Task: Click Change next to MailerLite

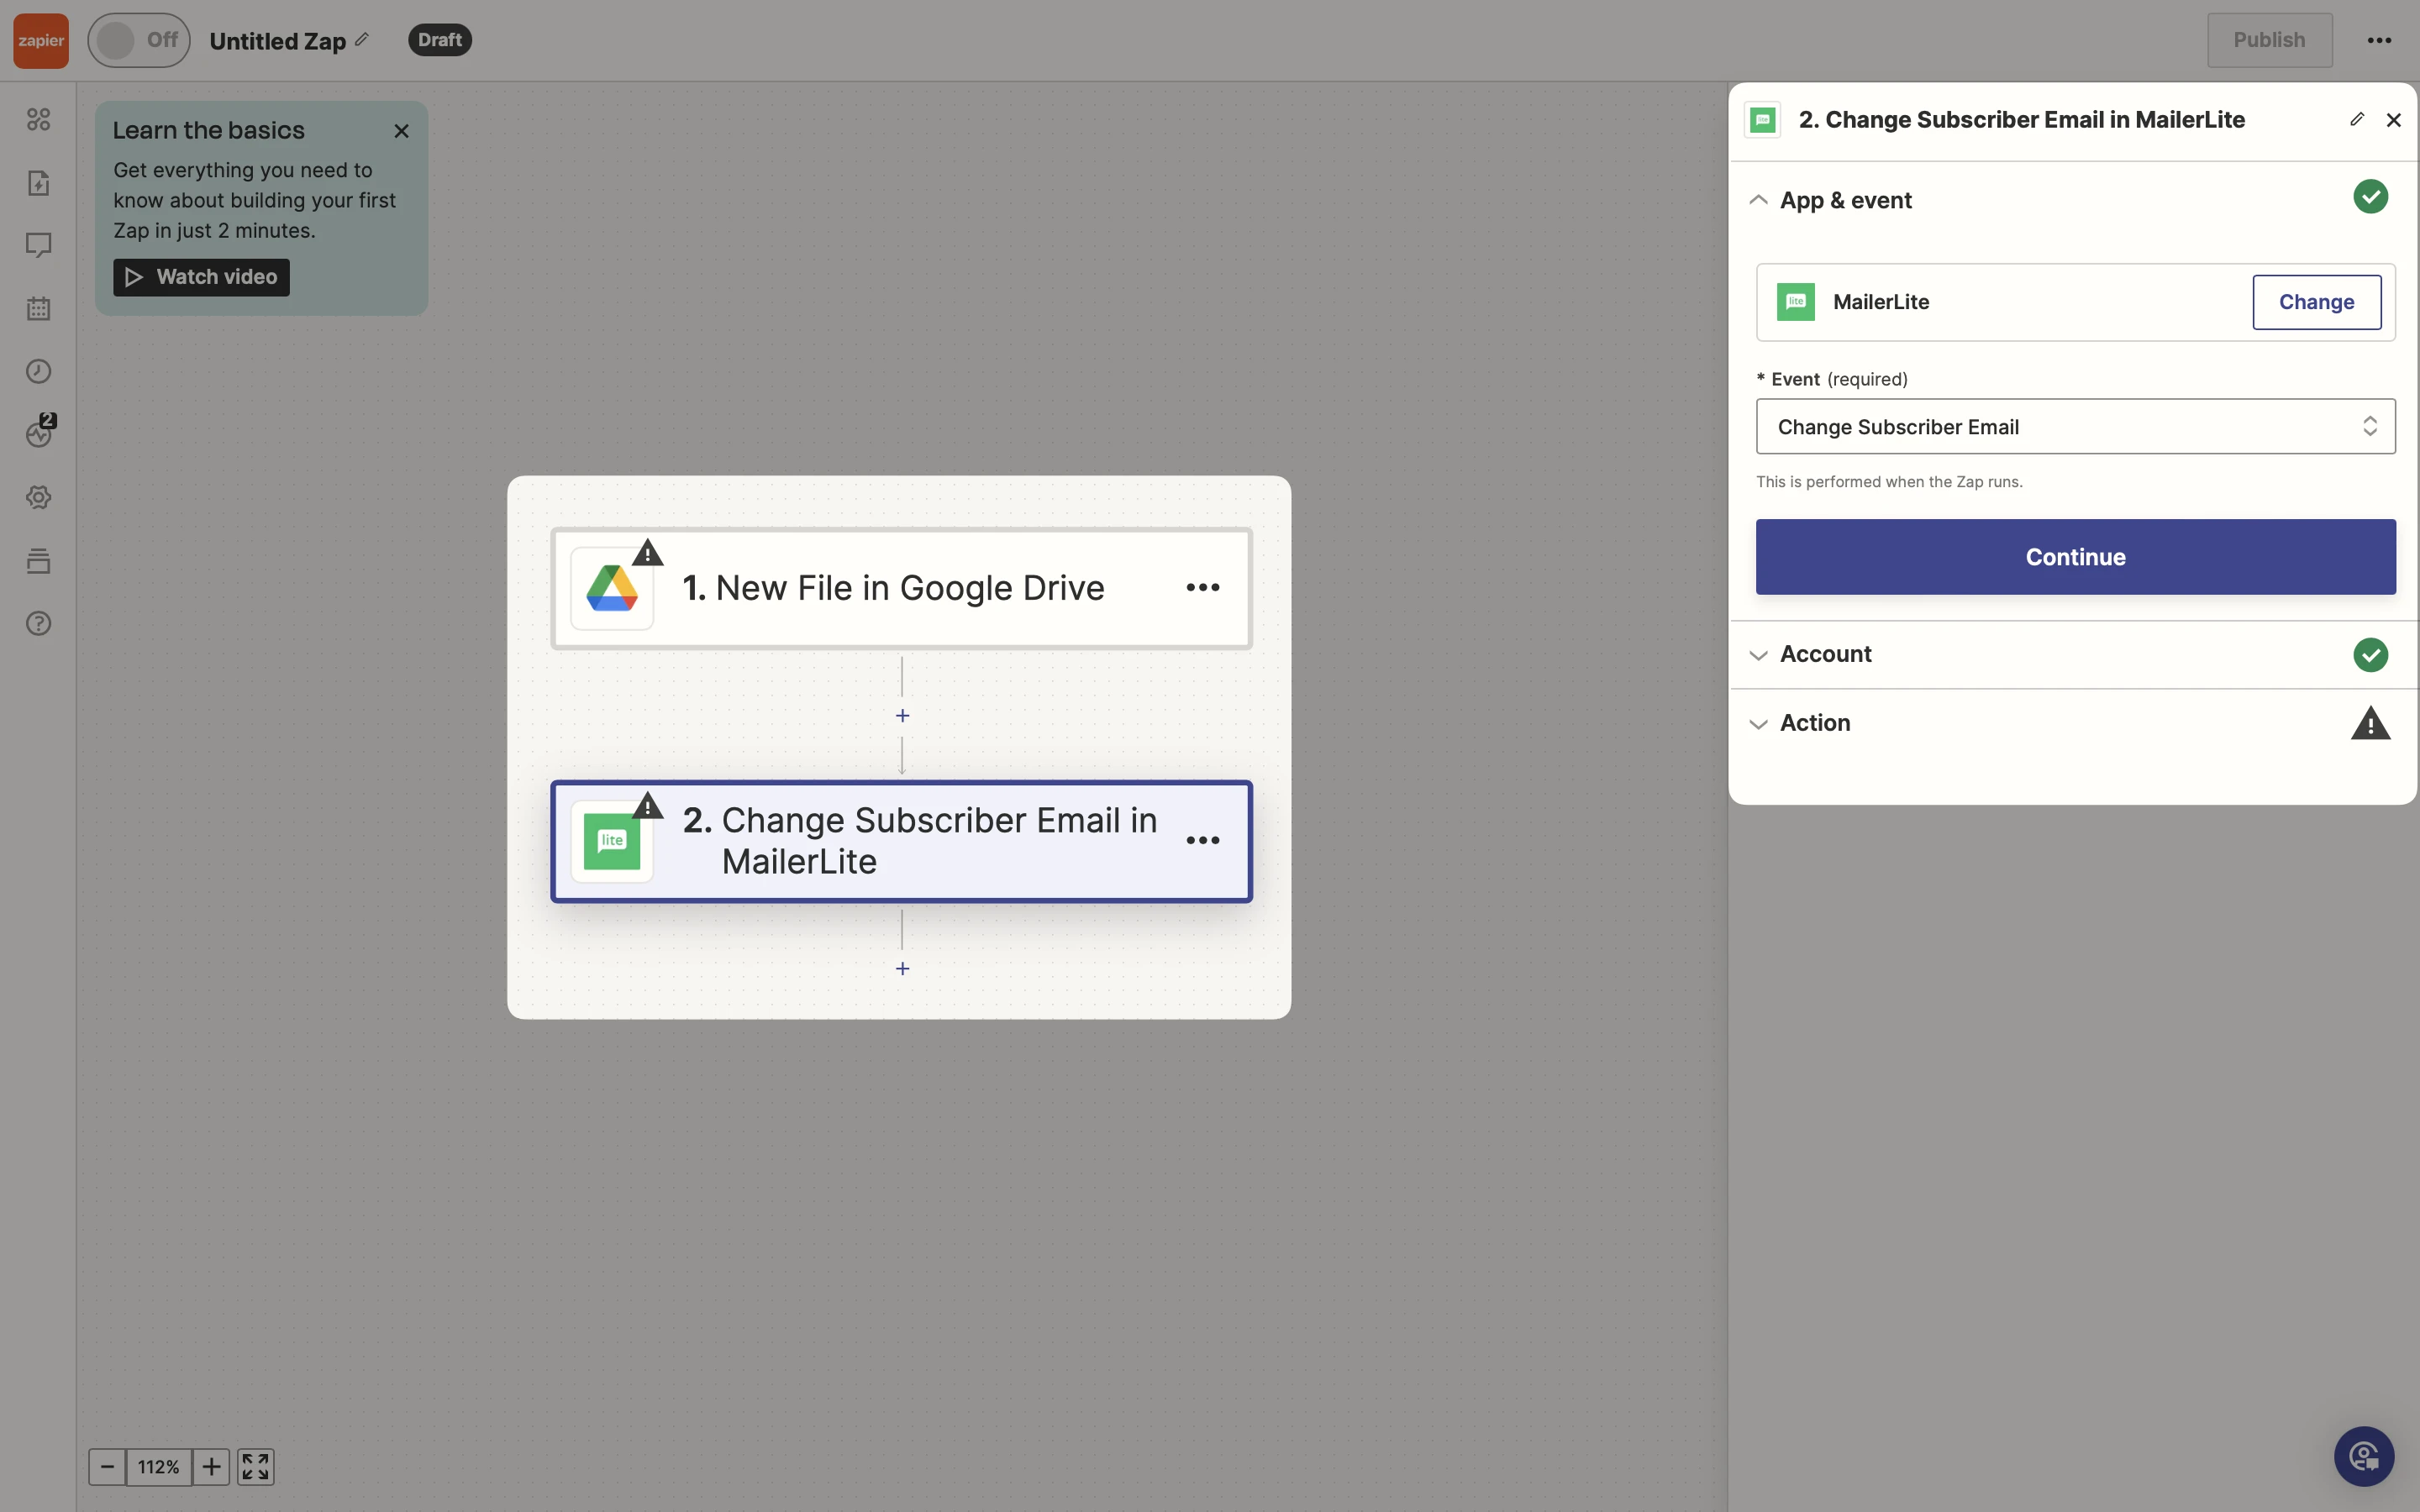Action: [2316, 302]
